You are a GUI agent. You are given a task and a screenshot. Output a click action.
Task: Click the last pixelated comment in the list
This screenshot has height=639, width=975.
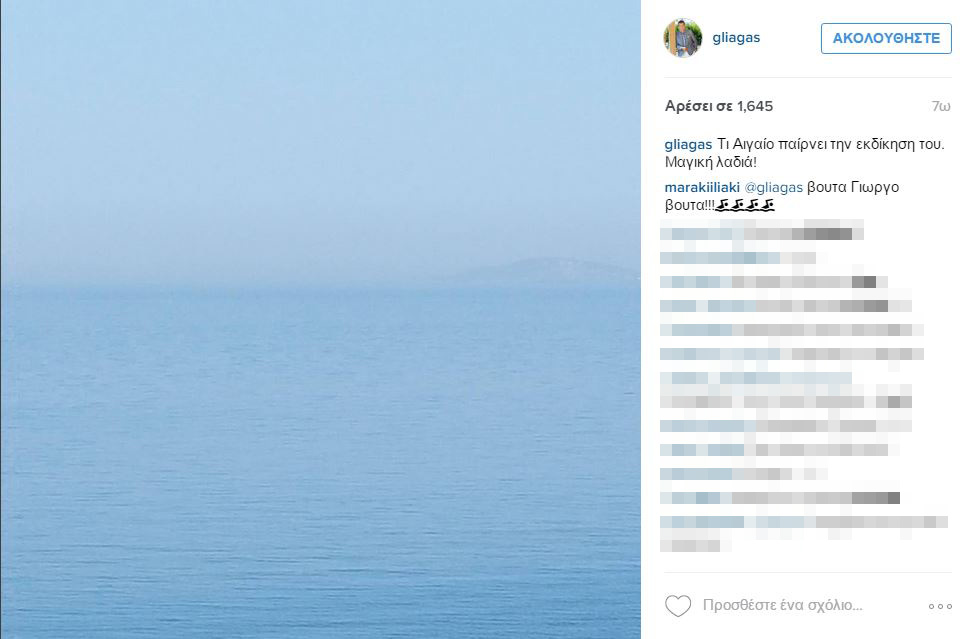point(803,533)
